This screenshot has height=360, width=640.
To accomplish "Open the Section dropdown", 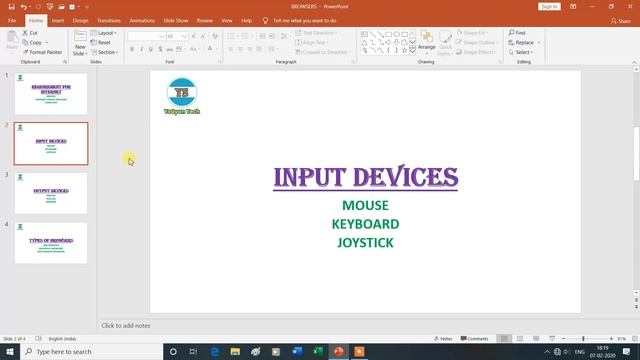I will [x=104, y=52].
